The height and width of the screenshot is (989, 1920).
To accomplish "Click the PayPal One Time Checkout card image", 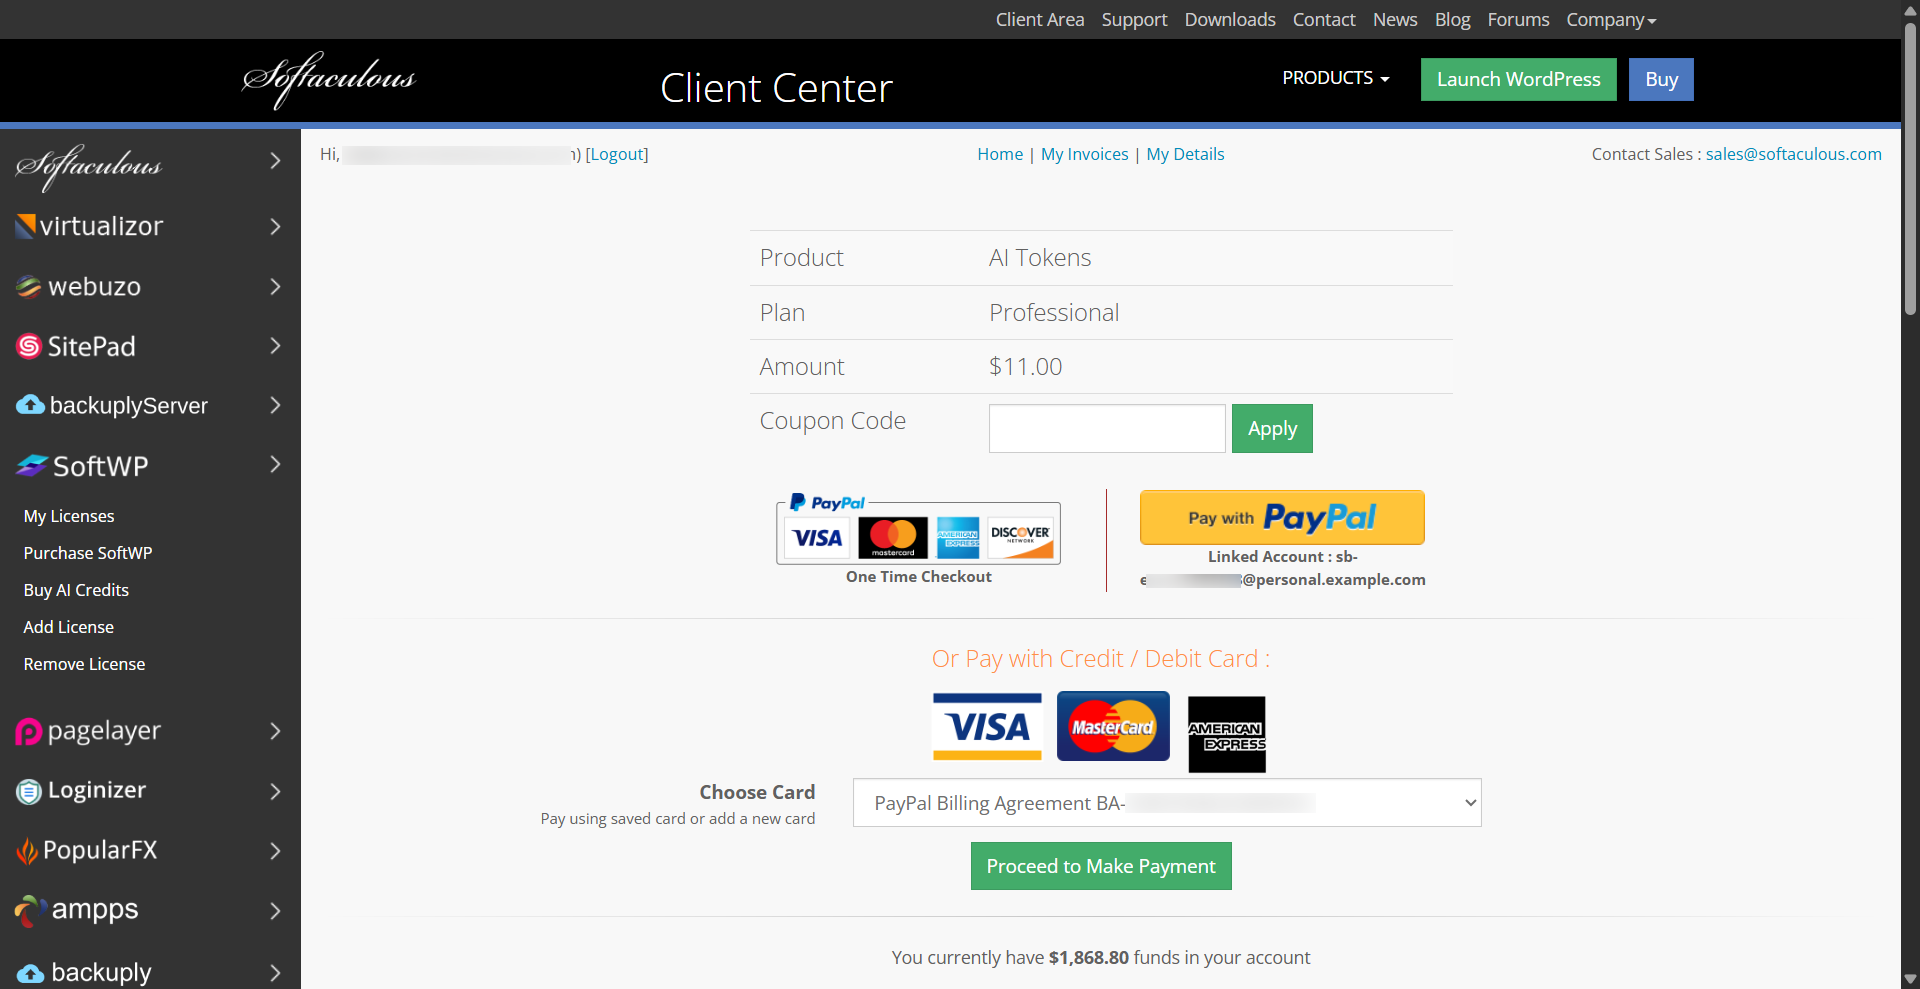I will pyautogui.click(x=918, y=529).
